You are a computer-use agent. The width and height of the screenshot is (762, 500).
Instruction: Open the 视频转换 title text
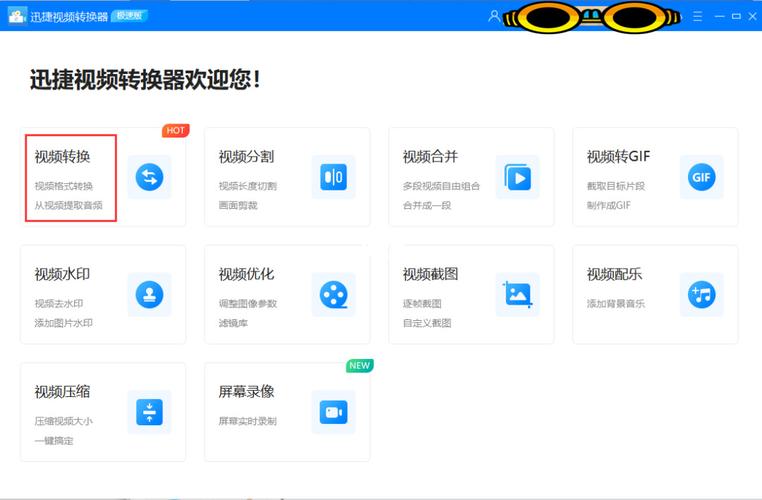[x=62, y=156]
